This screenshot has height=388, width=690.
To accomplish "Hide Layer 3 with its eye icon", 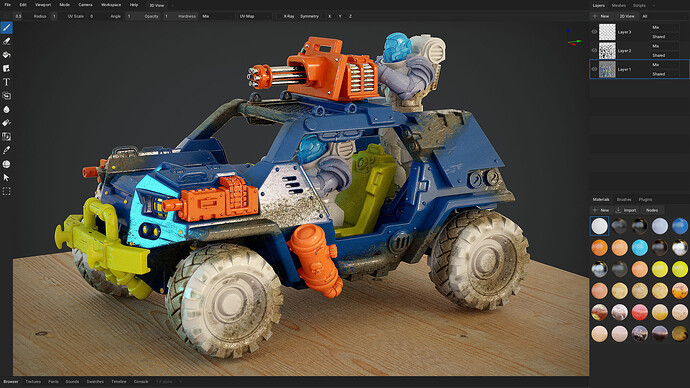I will click(x=594, y=32).
